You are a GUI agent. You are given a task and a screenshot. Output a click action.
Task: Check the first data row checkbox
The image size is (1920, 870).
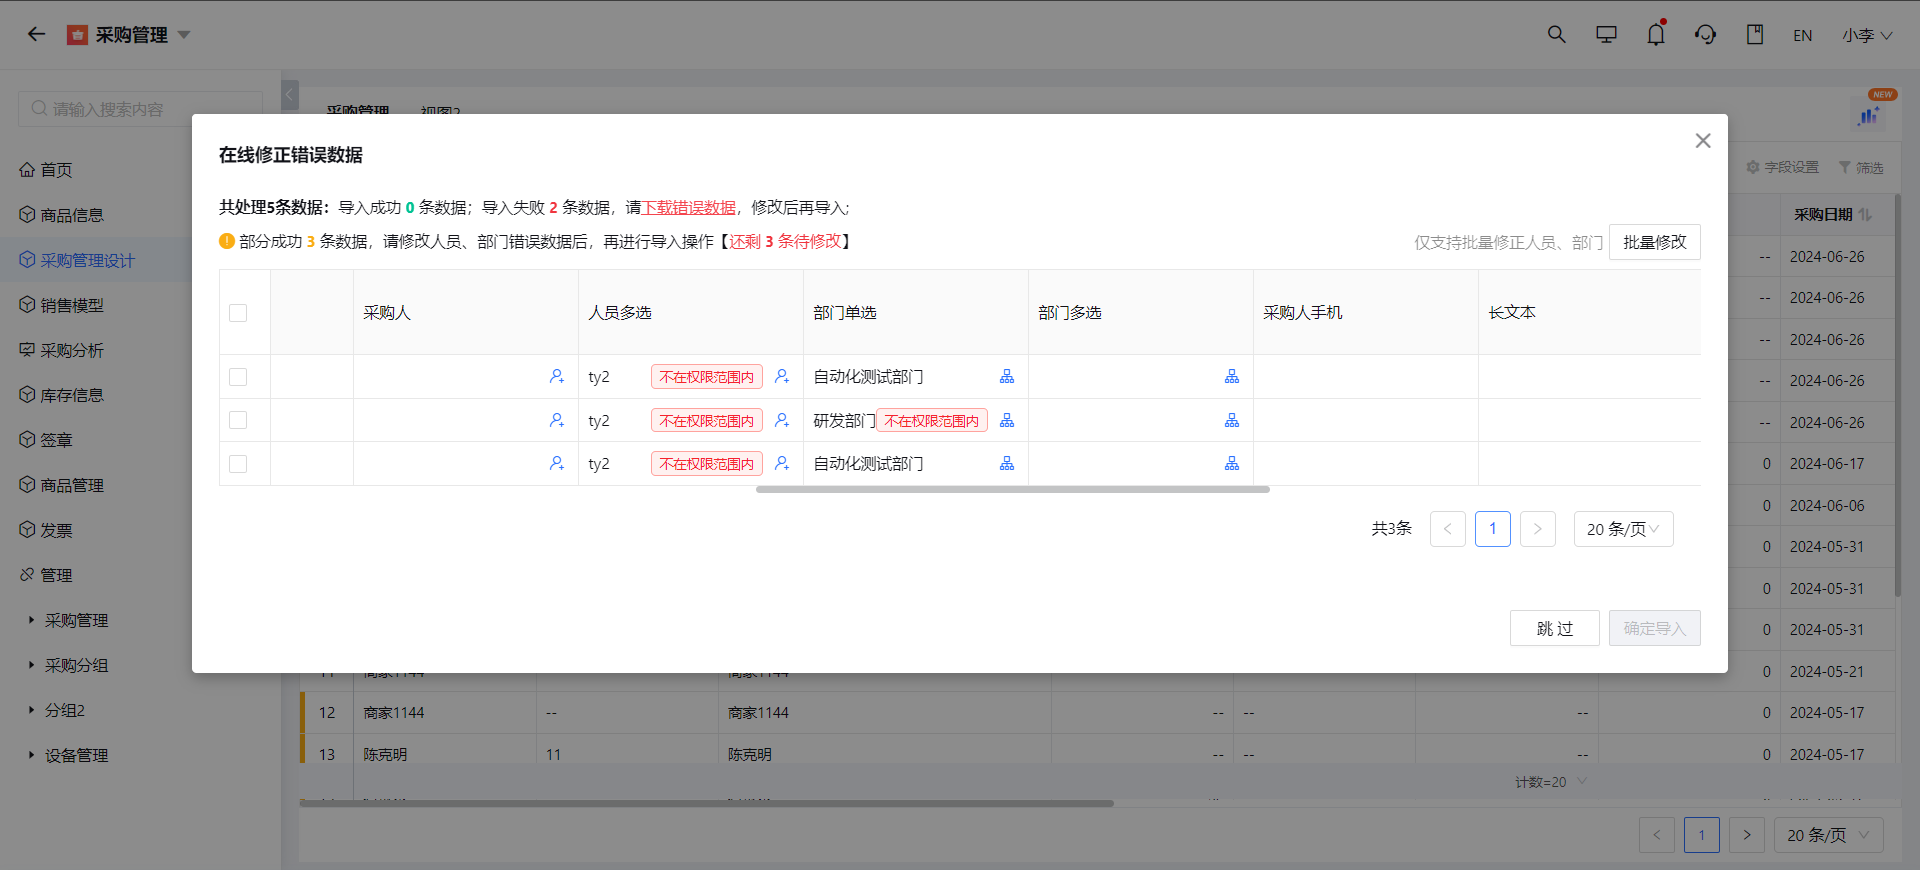click(238, 377)
